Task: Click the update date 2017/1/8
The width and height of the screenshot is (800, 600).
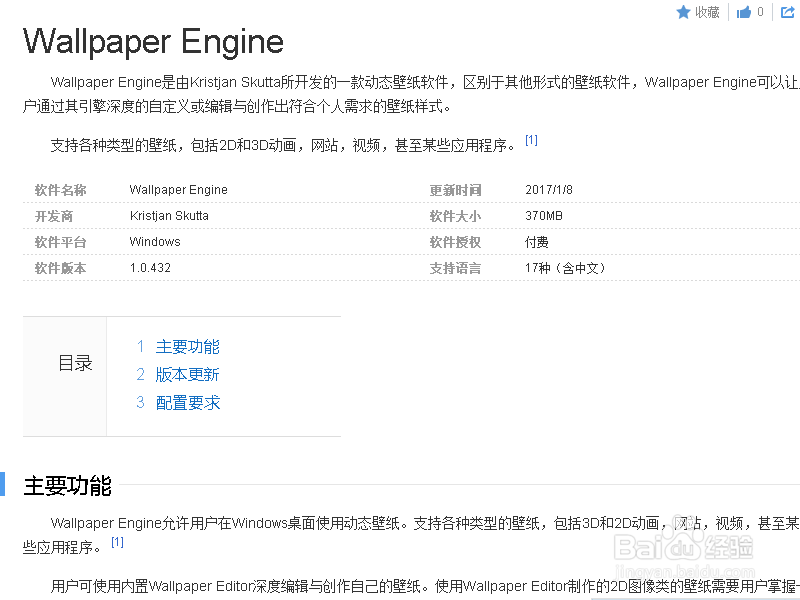Action: 550,190
